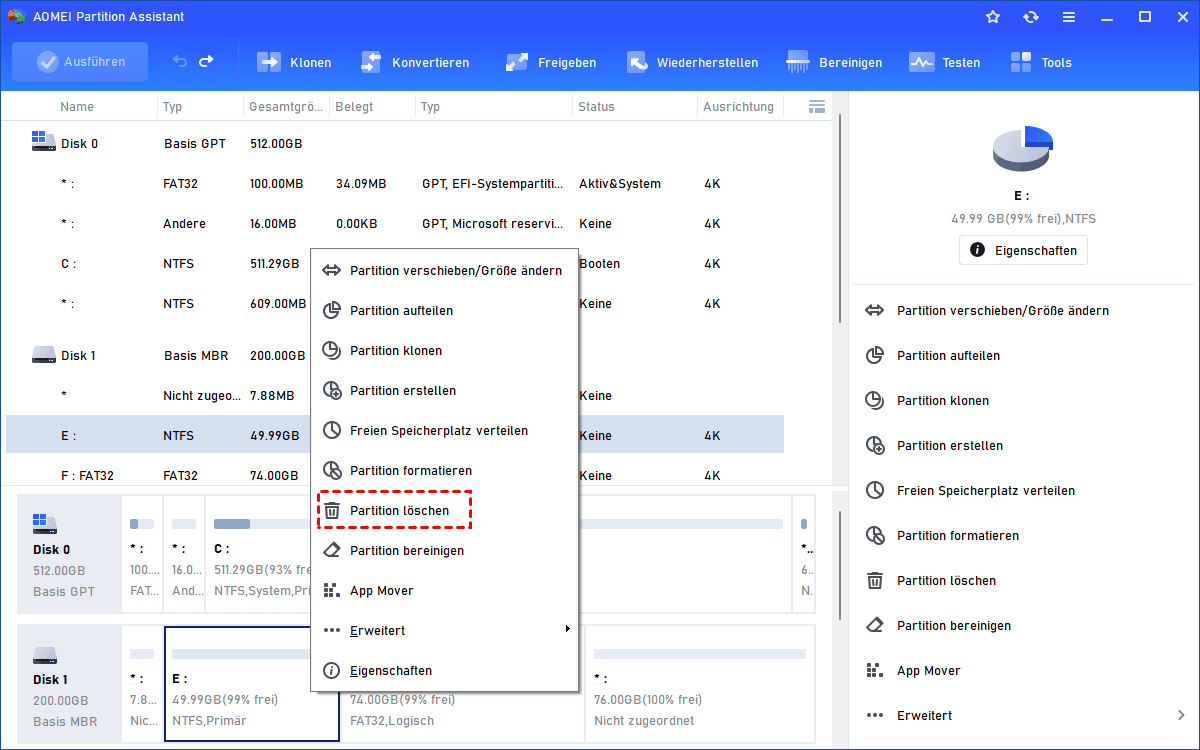The image size is (1200, 750).
Task: Select 100MB FAT partition block on Disk 0
Action: pos(141,553)
